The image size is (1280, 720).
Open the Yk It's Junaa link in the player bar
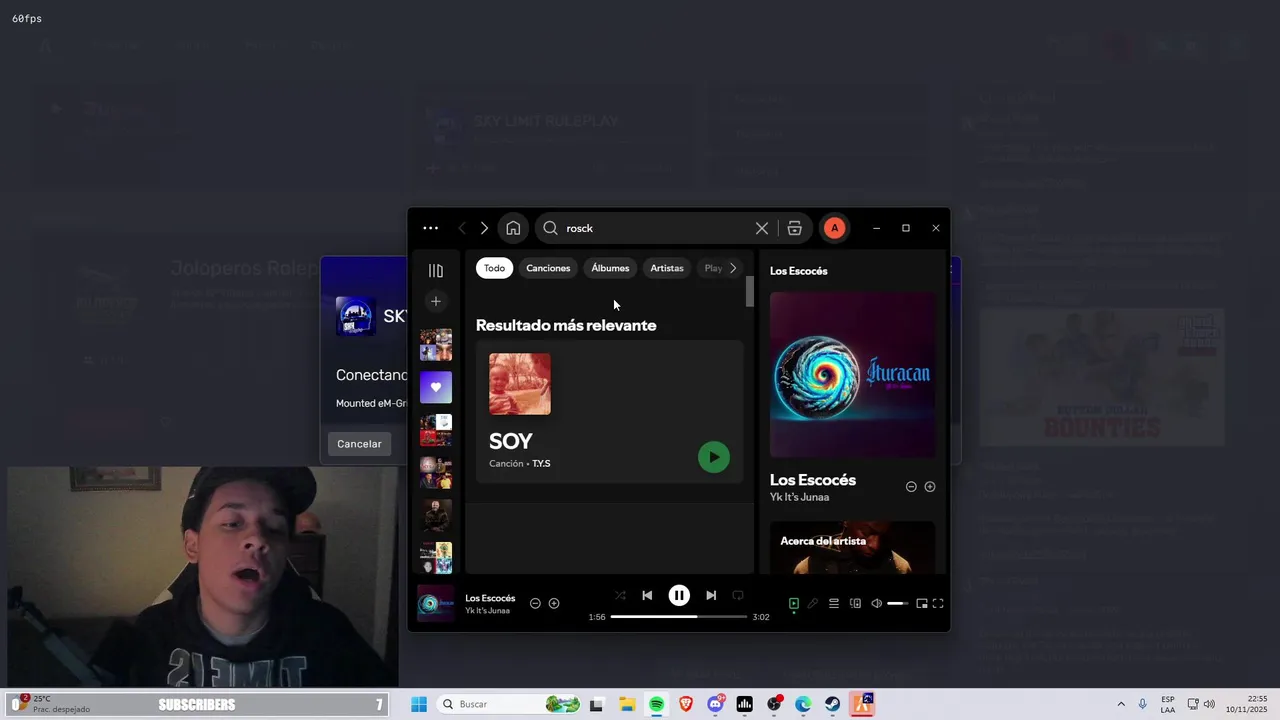(x=487, y=610)
